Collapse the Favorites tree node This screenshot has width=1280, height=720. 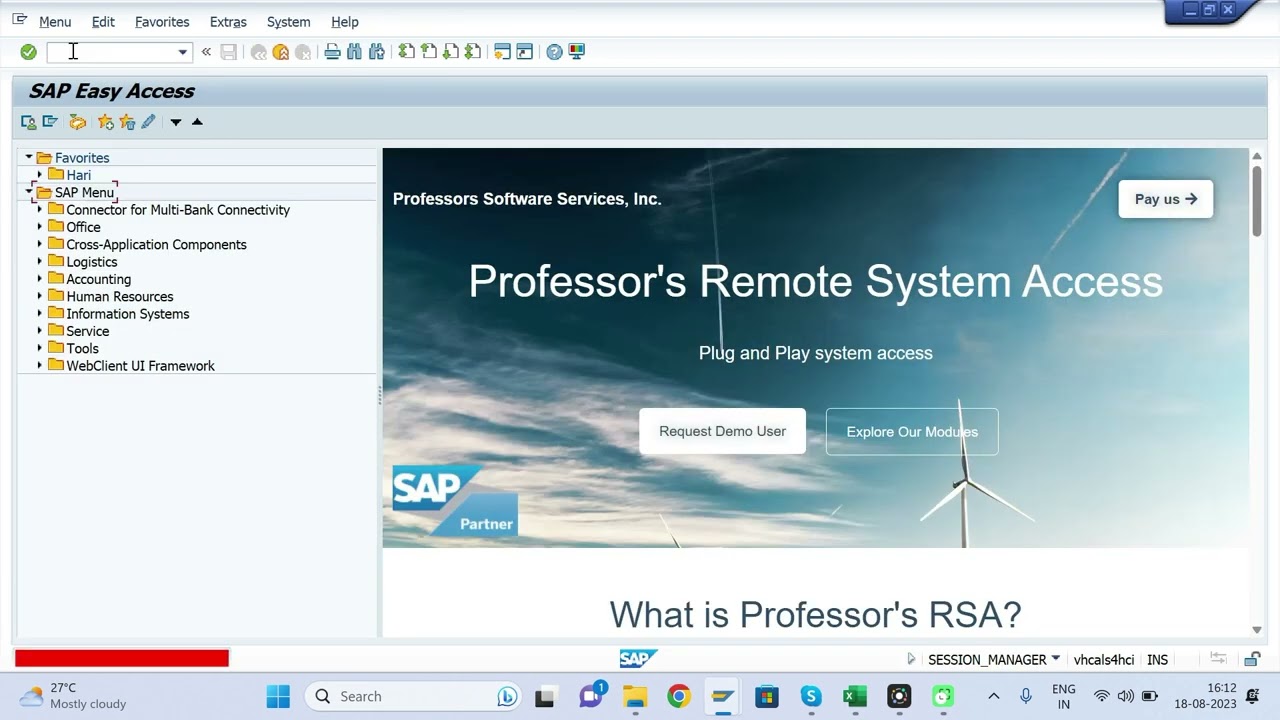(29, 157)
